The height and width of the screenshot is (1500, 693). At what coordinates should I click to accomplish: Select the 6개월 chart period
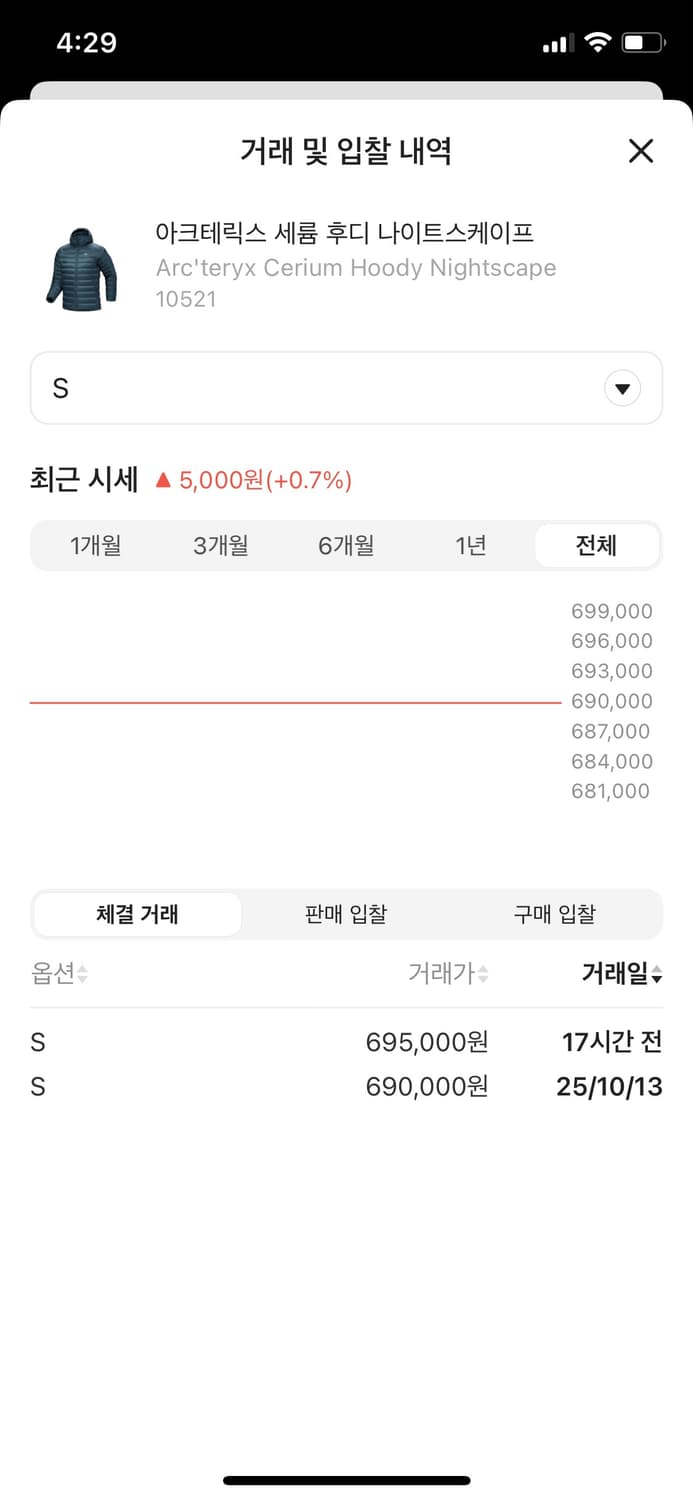point(346,545)
